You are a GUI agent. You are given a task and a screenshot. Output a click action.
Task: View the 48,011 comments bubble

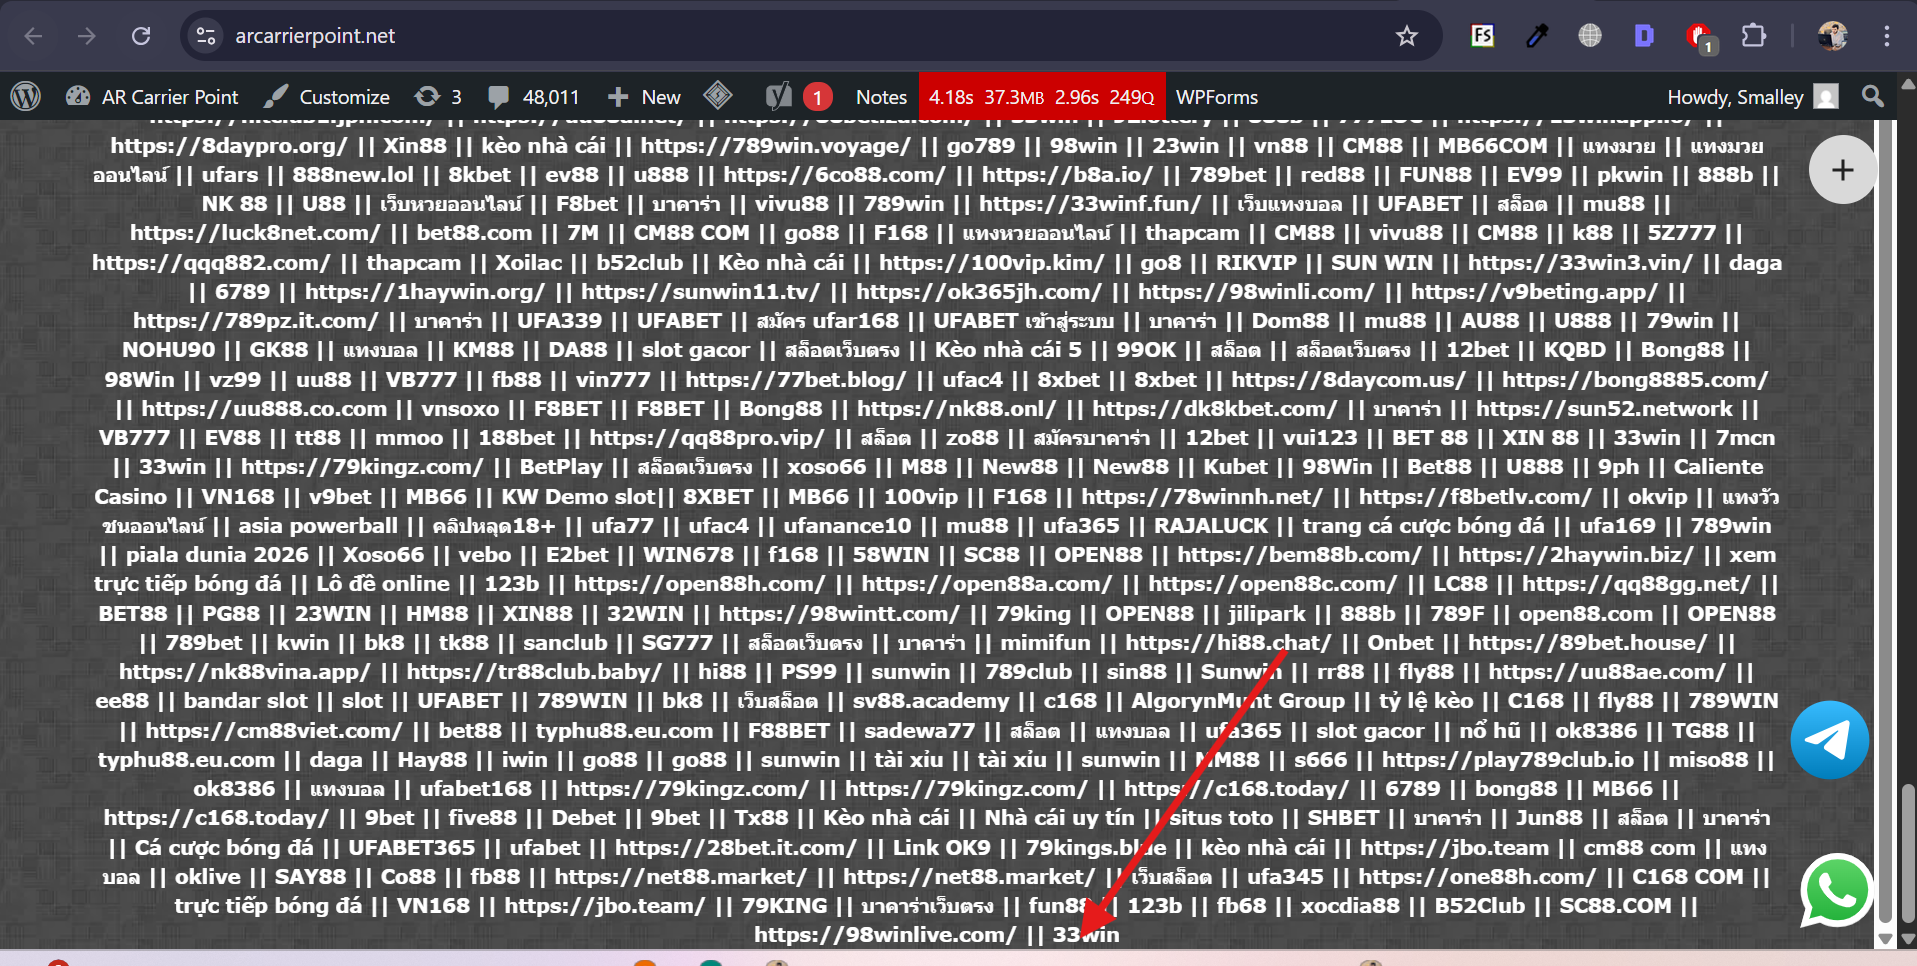[533, 97]
